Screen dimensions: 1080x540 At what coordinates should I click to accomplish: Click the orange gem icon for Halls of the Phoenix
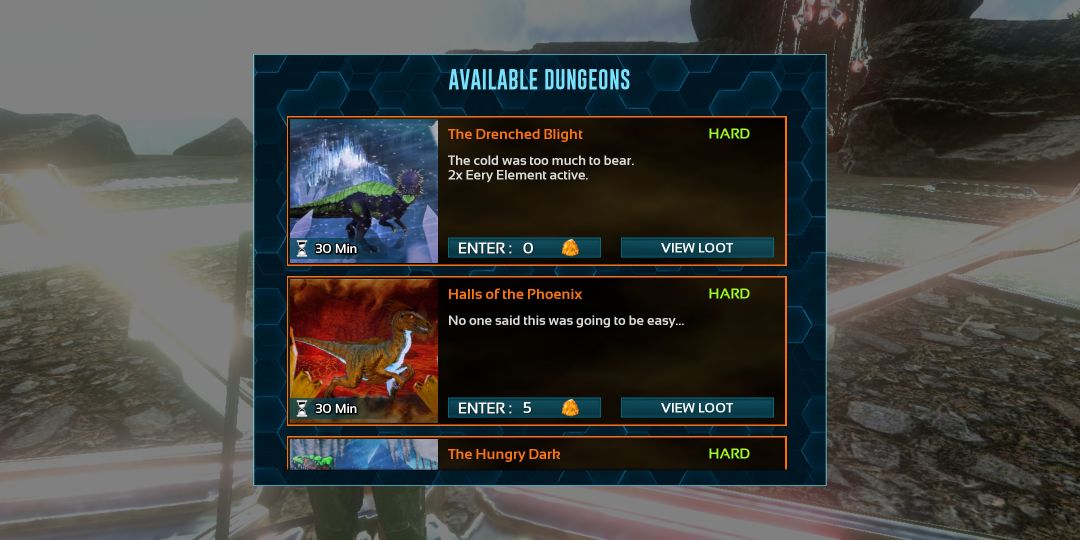click(x=570, y=408)
